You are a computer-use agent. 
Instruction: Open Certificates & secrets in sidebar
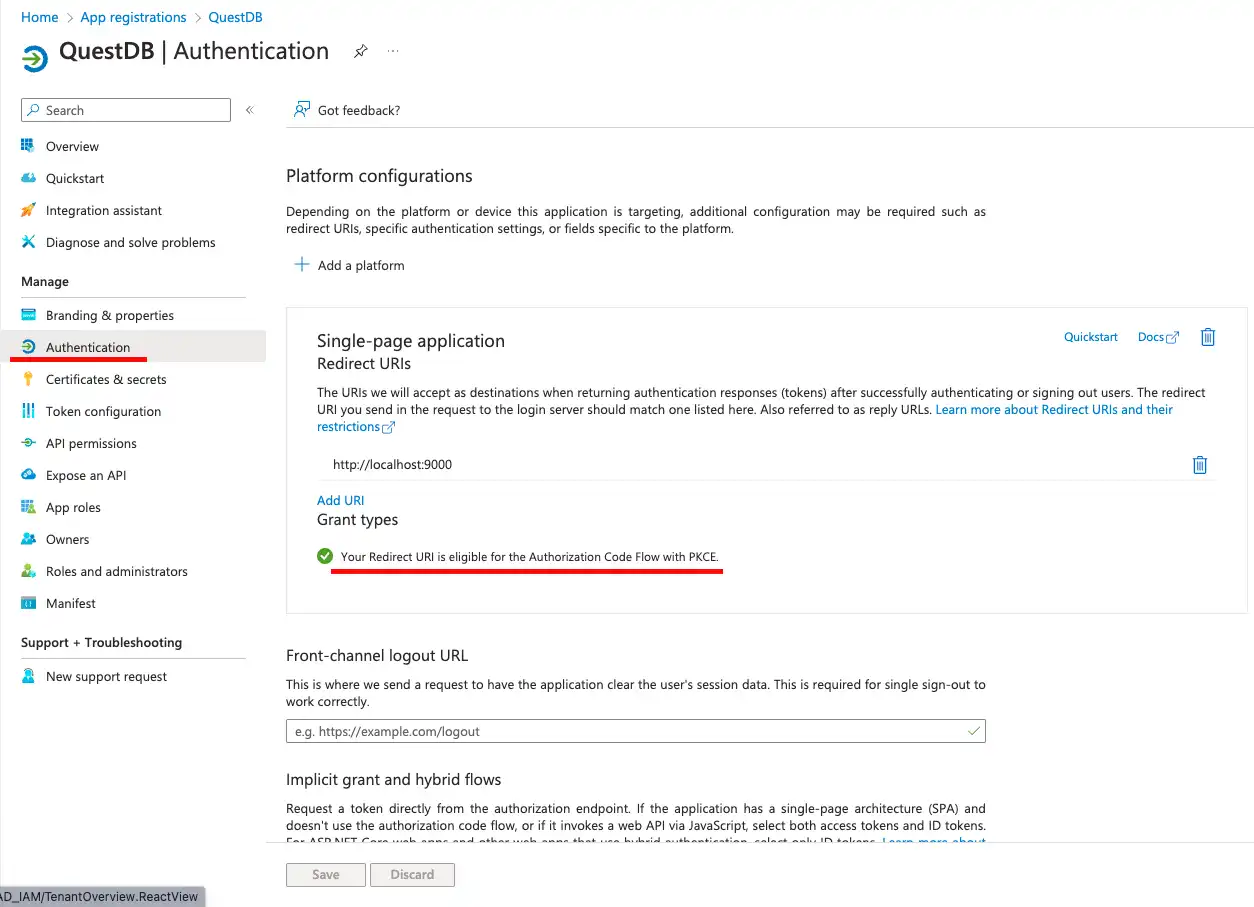pos(106,379)
